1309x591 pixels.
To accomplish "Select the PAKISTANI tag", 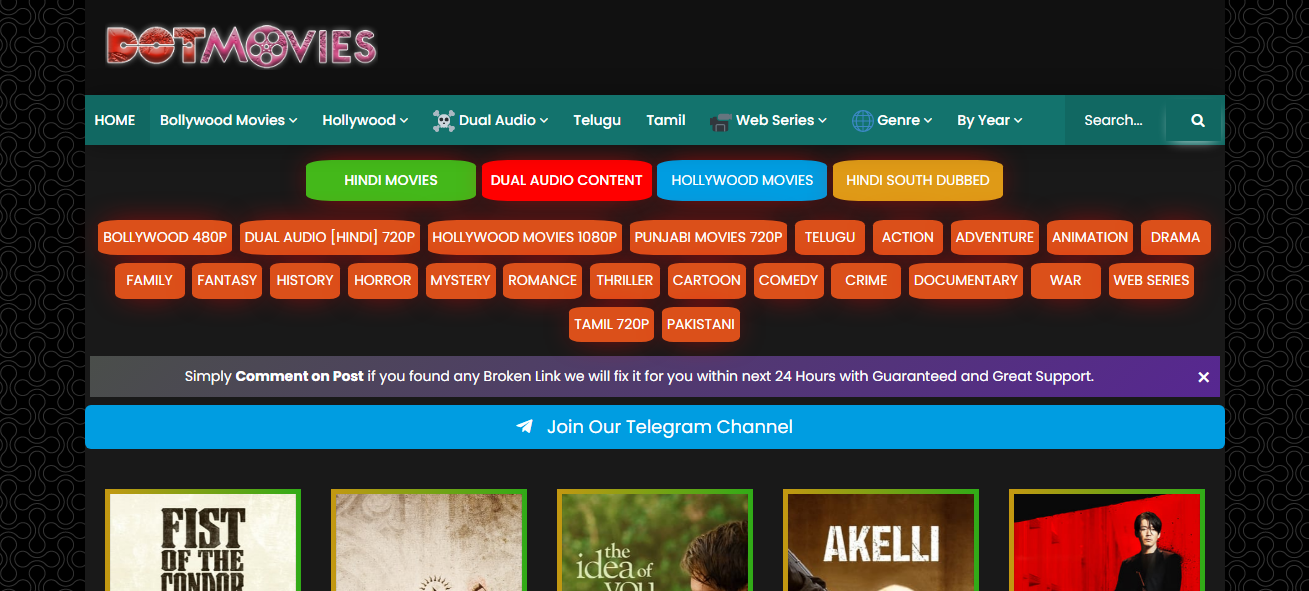I will coord(701,325).
